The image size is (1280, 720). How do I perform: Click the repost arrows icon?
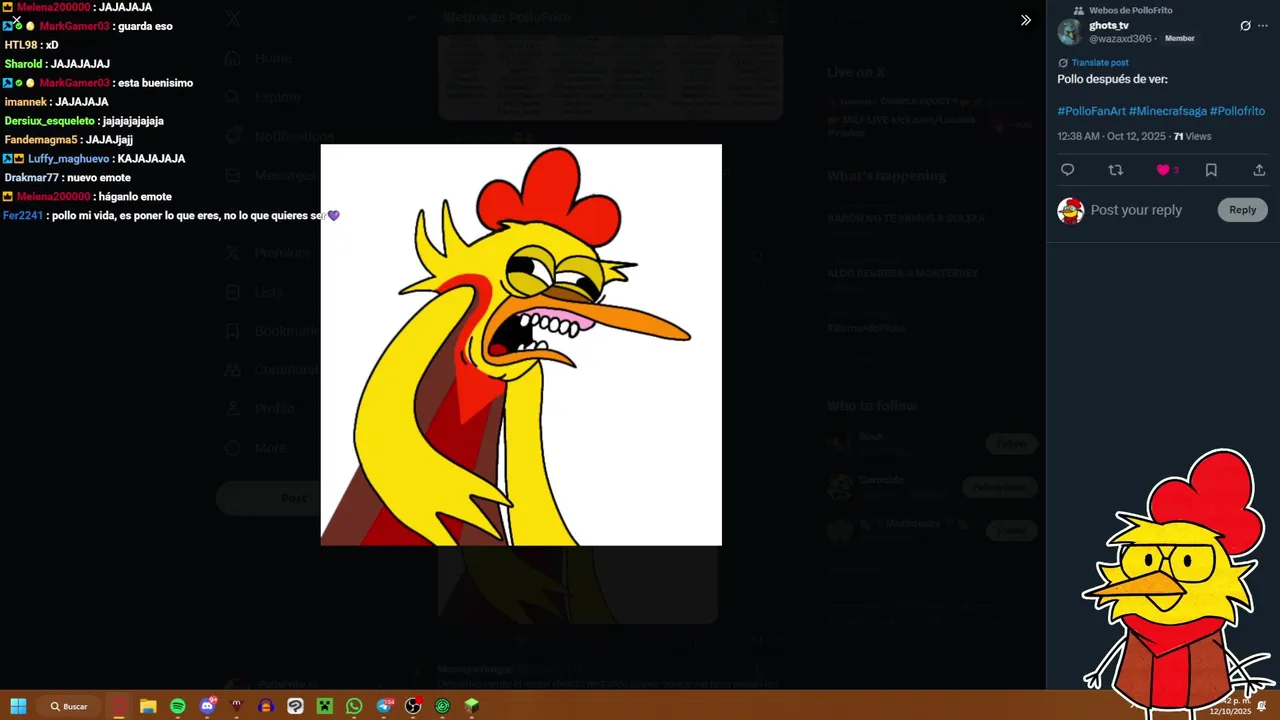click(1116, 170)
